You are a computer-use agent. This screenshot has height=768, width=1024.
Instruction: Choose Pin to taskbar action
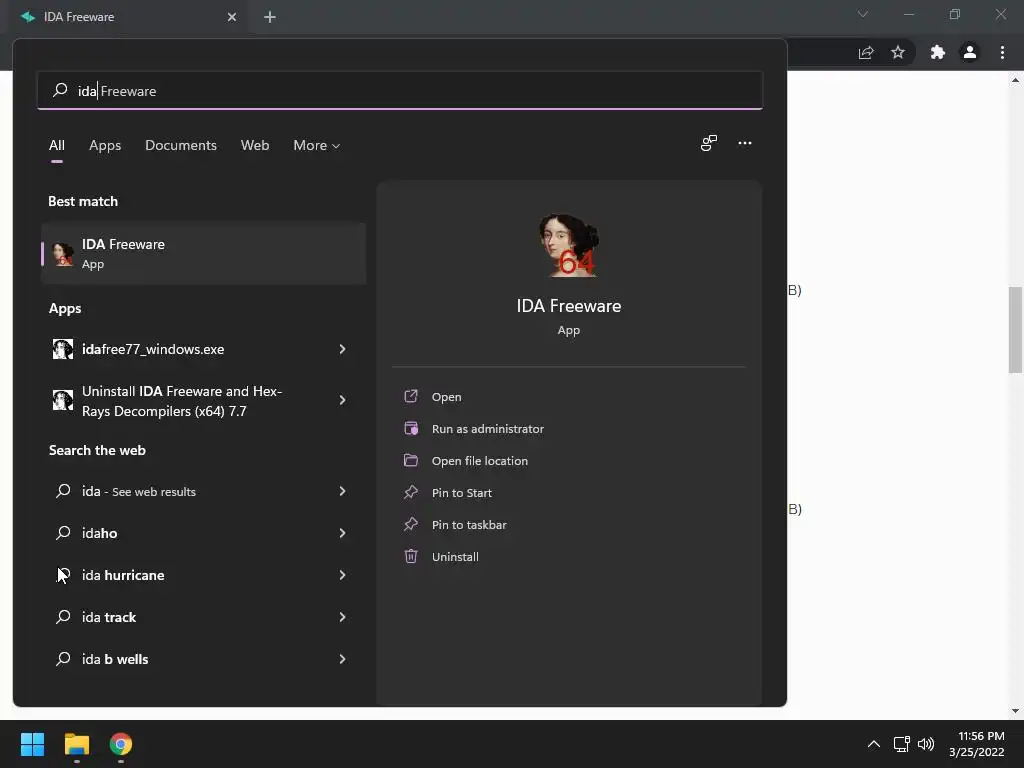point(469,525)
